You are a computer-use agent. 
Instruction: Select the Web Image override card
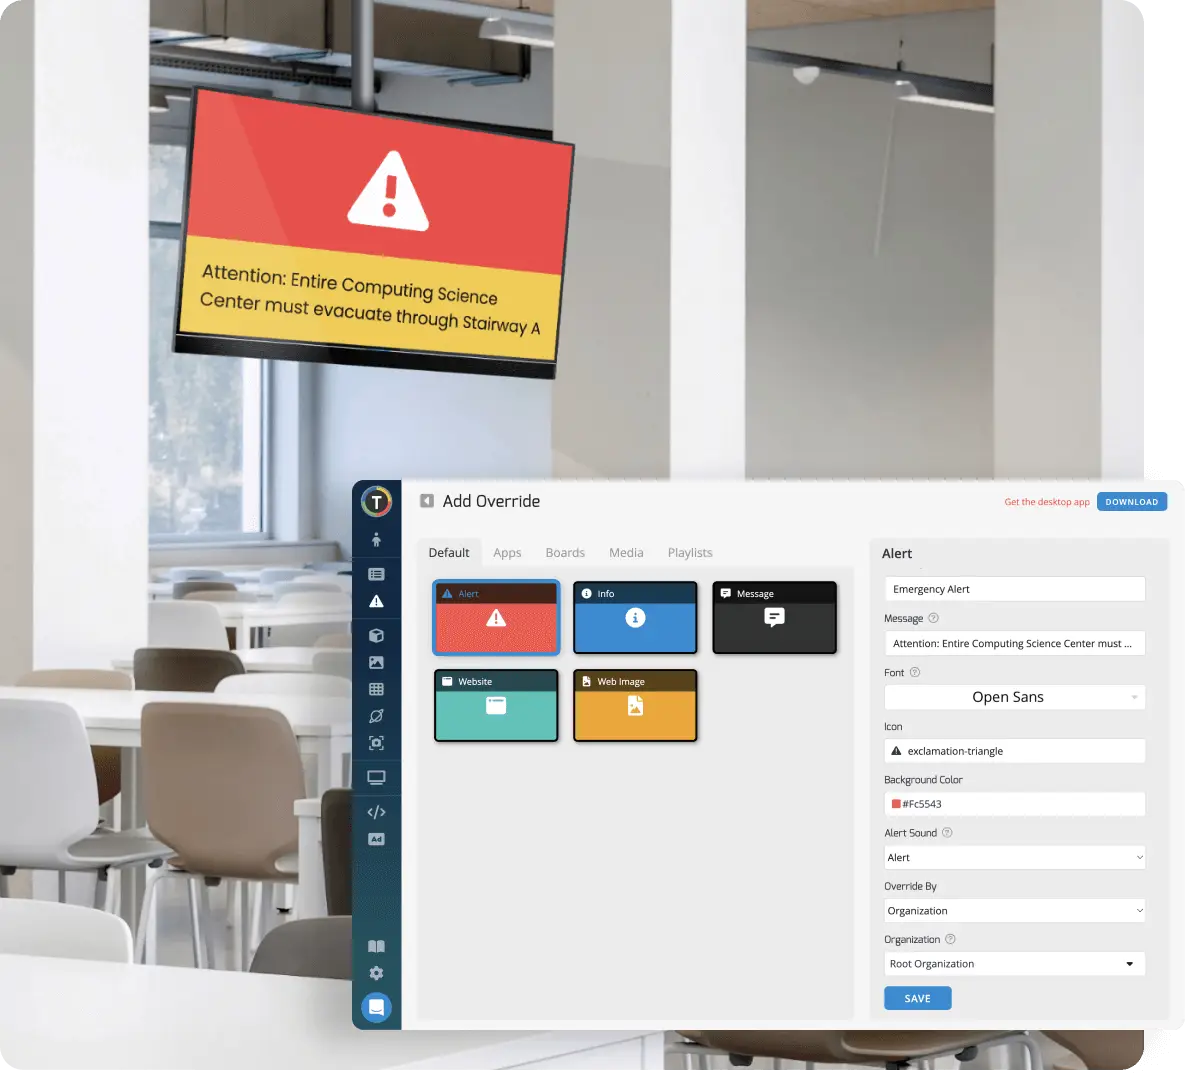[635, 706]
